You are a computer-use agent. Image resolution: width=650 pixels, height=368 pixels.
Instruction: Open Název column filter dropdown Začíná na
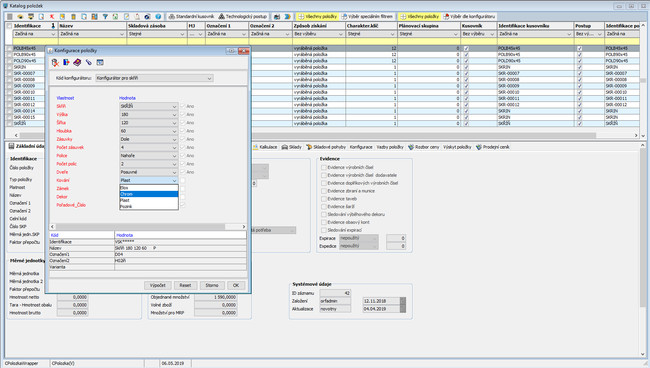tap(92, 34)
